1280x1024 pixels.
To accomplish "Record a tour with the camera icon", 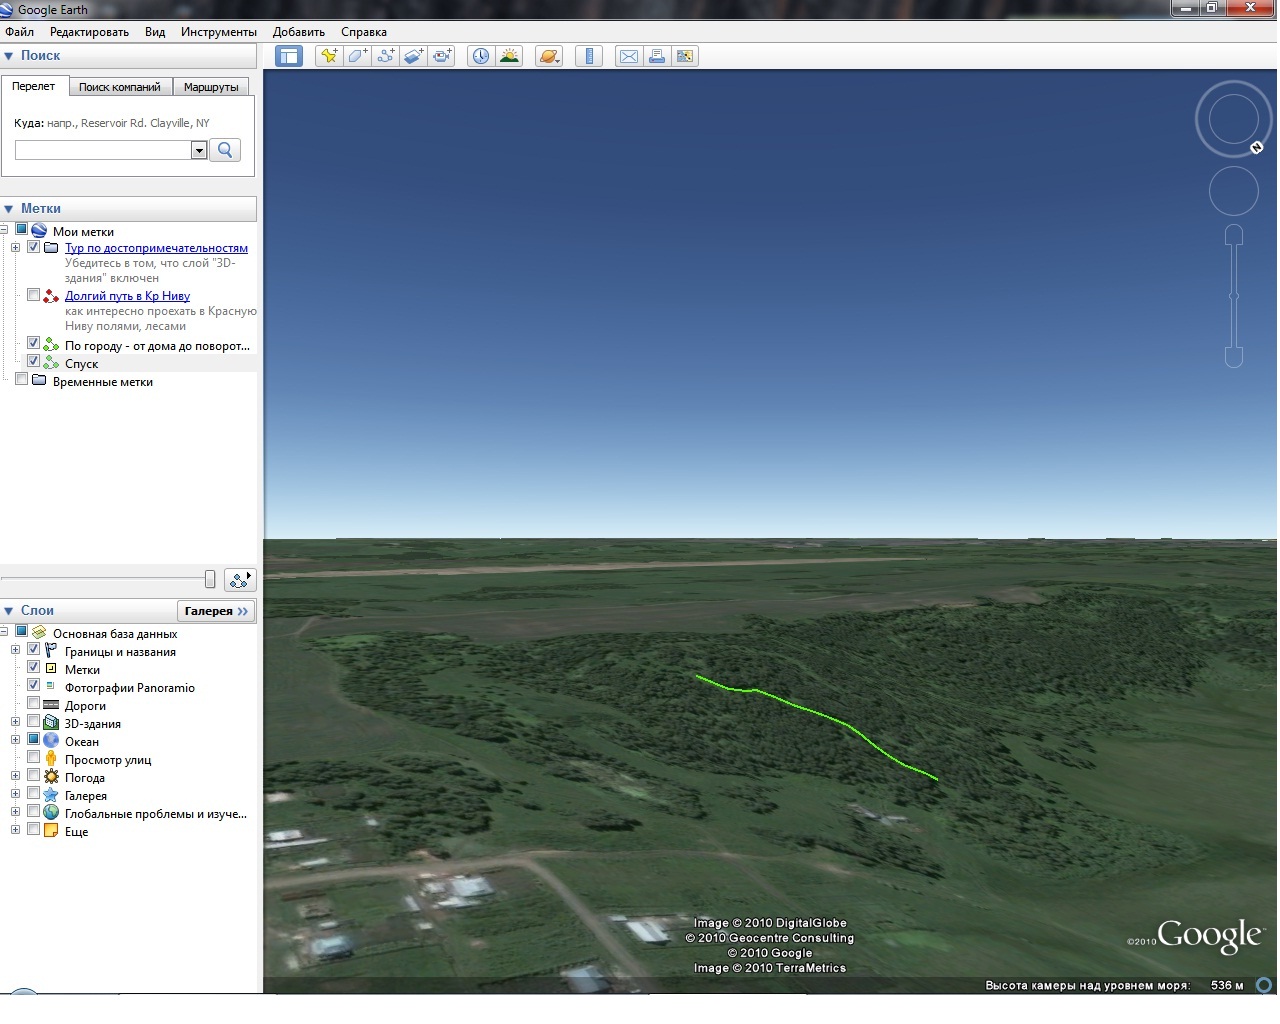I will 442,56.
